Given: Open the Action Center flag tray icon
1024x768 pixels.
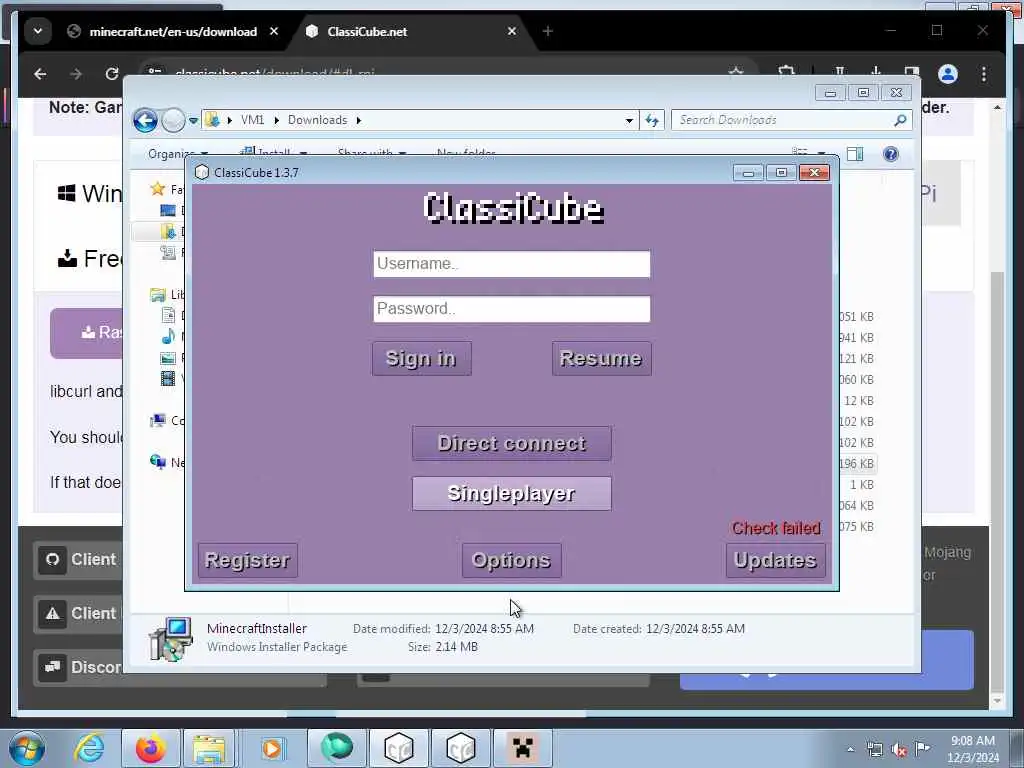Looking at the screenshot, I should (922, 749).
